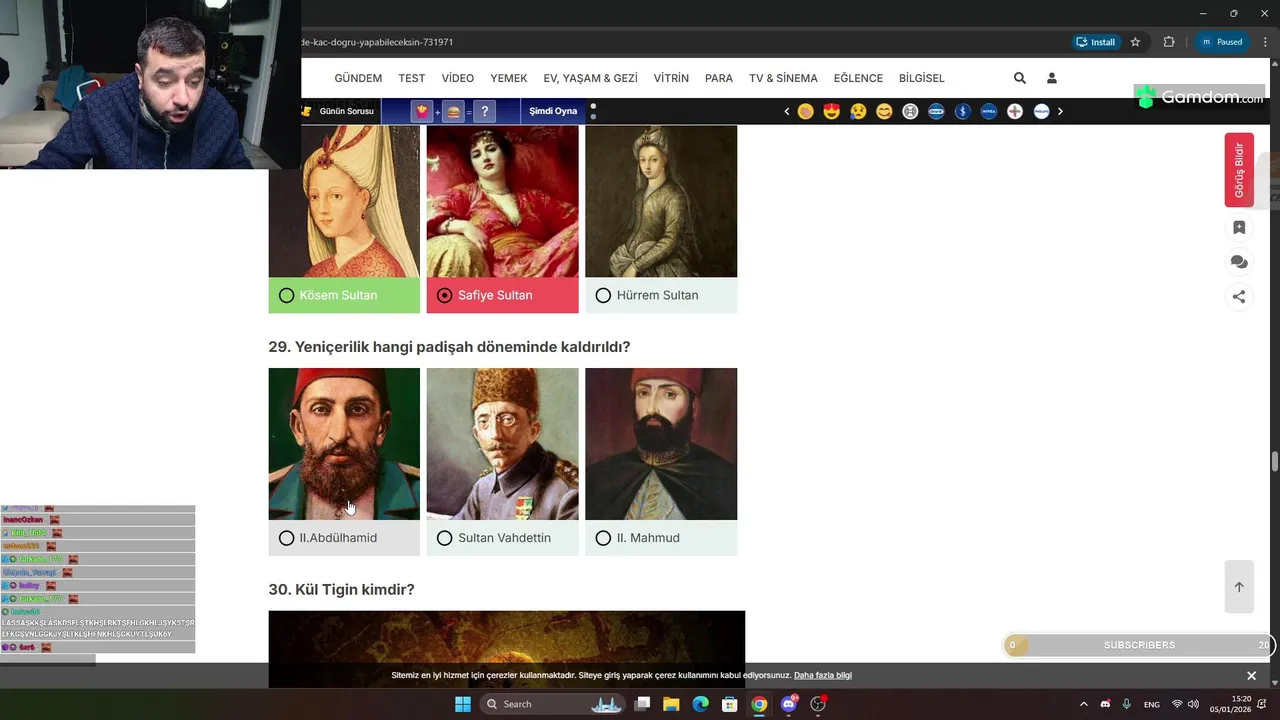Launch Microsoft Edge from the taskbar

[701, 704]
